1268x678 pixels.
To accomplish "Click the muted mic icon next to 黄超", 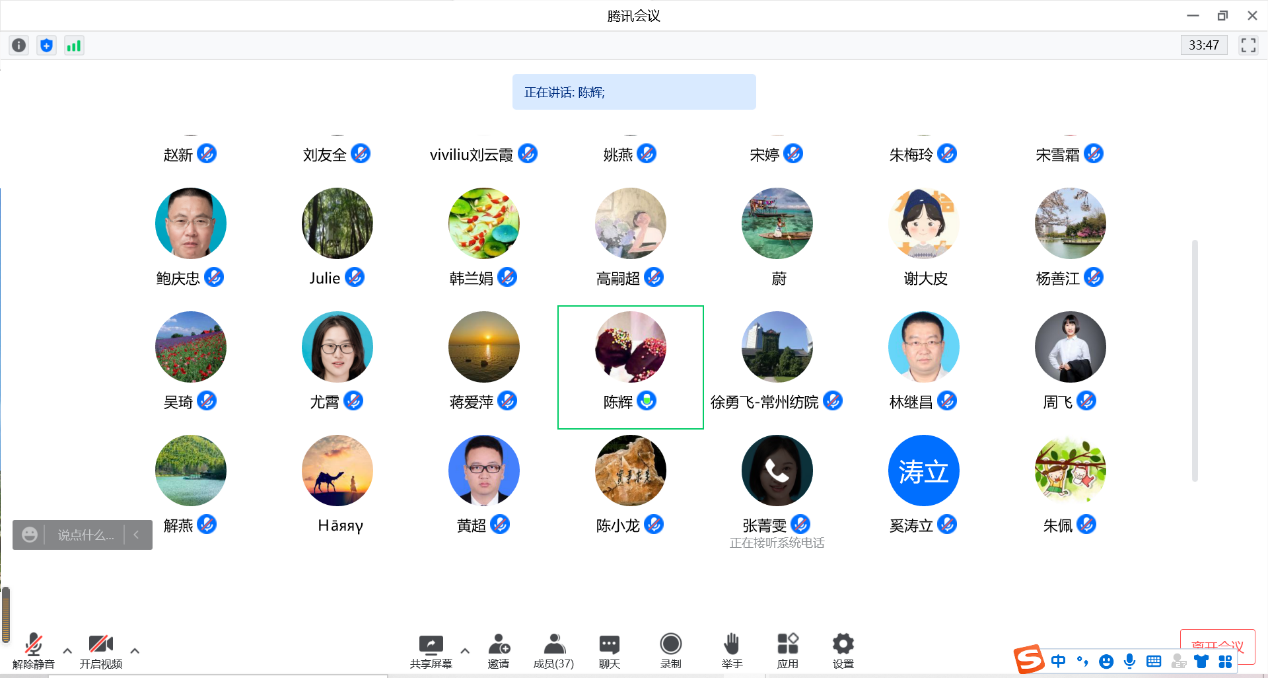I will click(x=500, y=524).
